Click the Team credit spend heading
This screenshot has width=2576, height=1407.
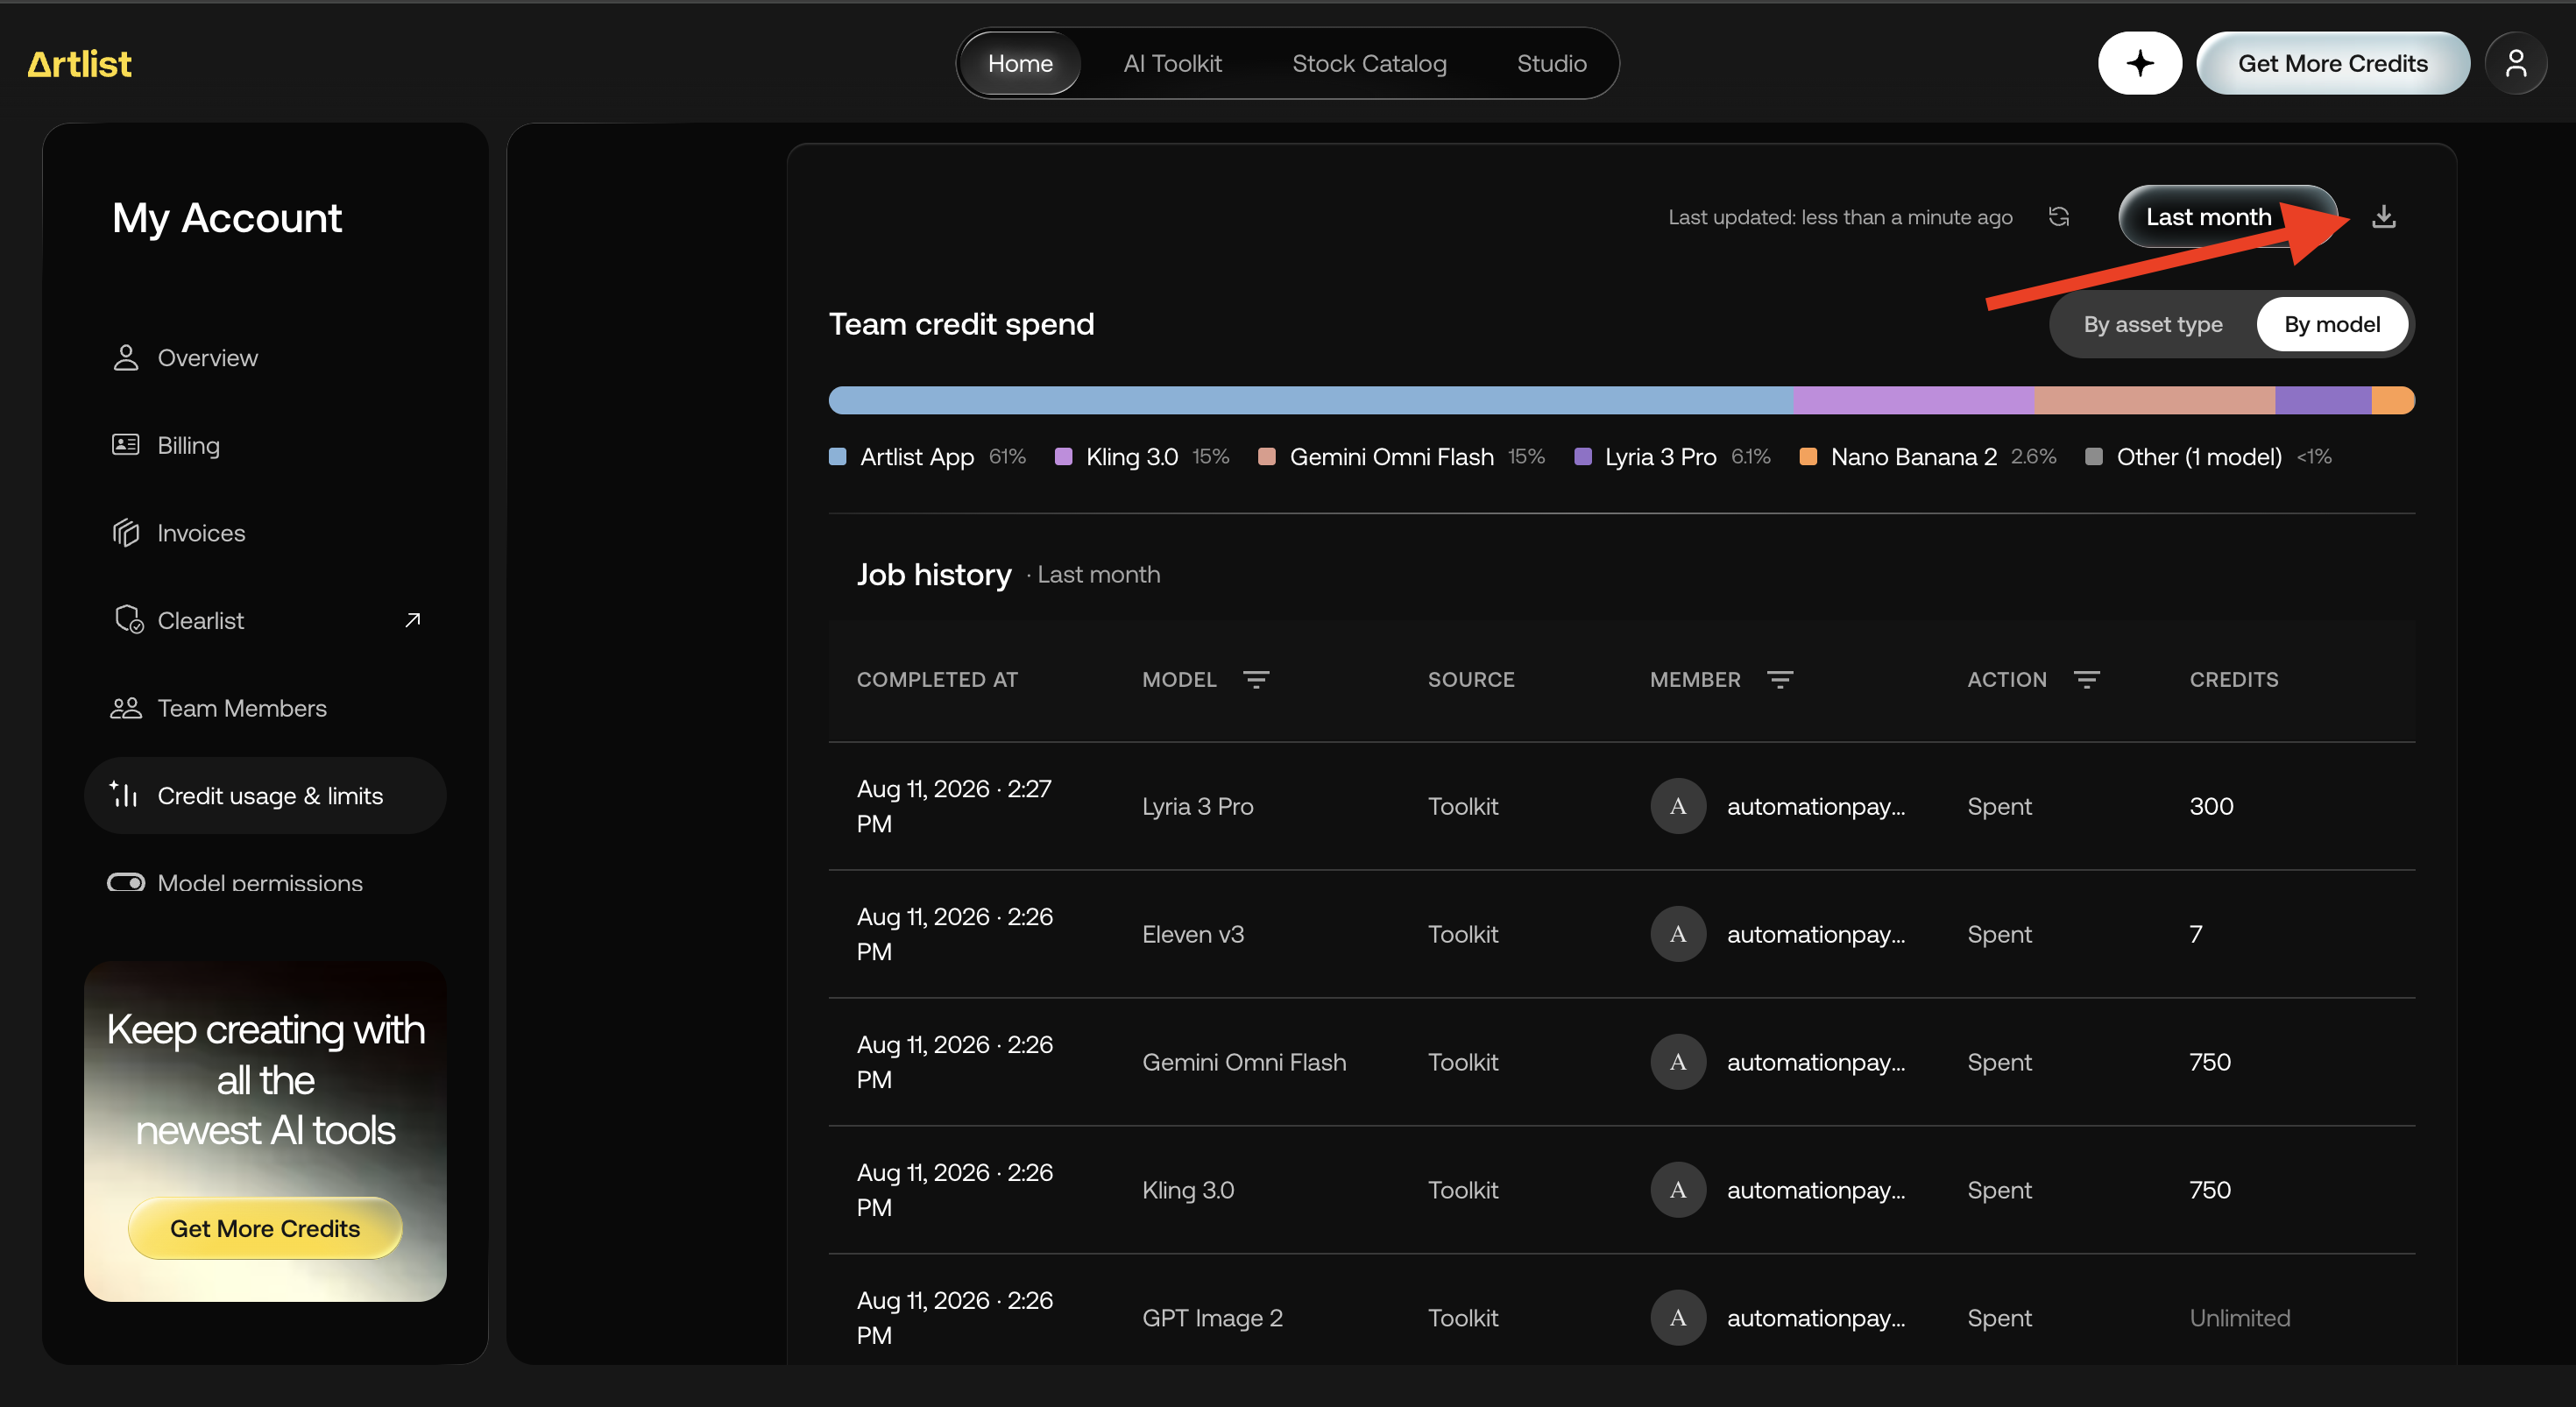(961, 324)
